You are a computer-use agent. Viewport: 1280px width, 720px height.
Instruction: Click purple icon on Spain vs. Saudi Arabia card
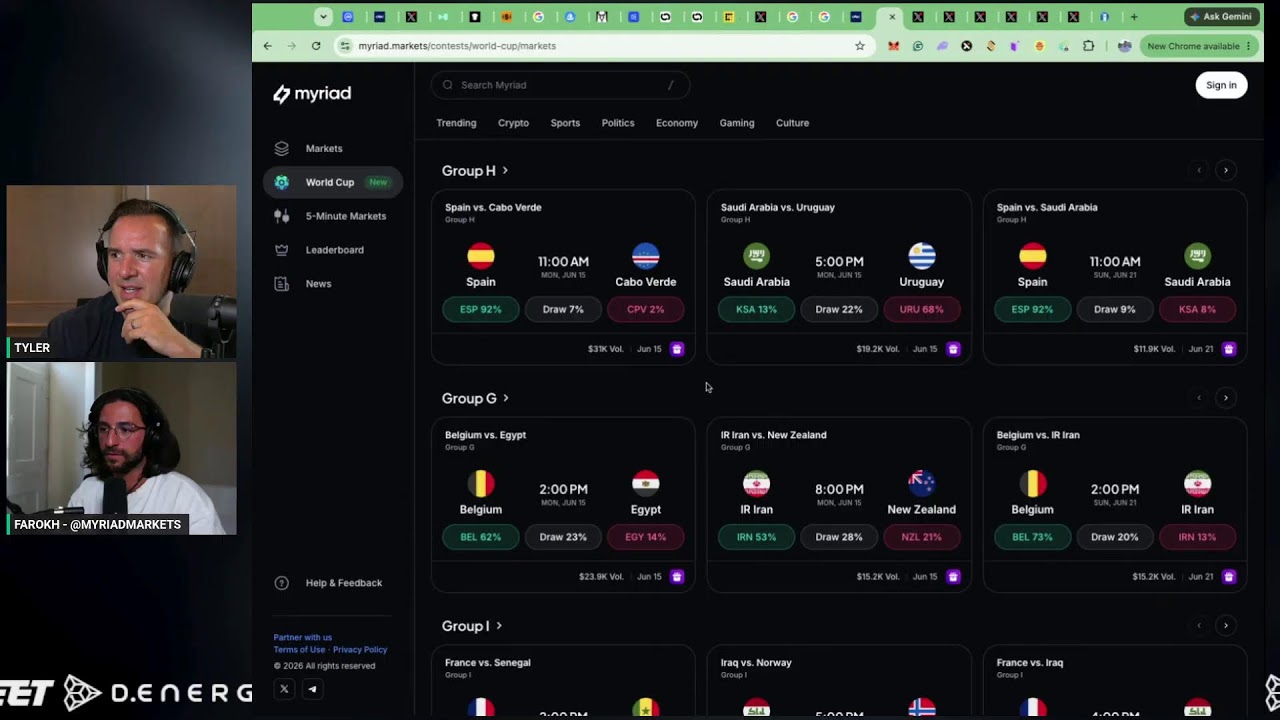pyautogui.click(x=1229, y=349)
